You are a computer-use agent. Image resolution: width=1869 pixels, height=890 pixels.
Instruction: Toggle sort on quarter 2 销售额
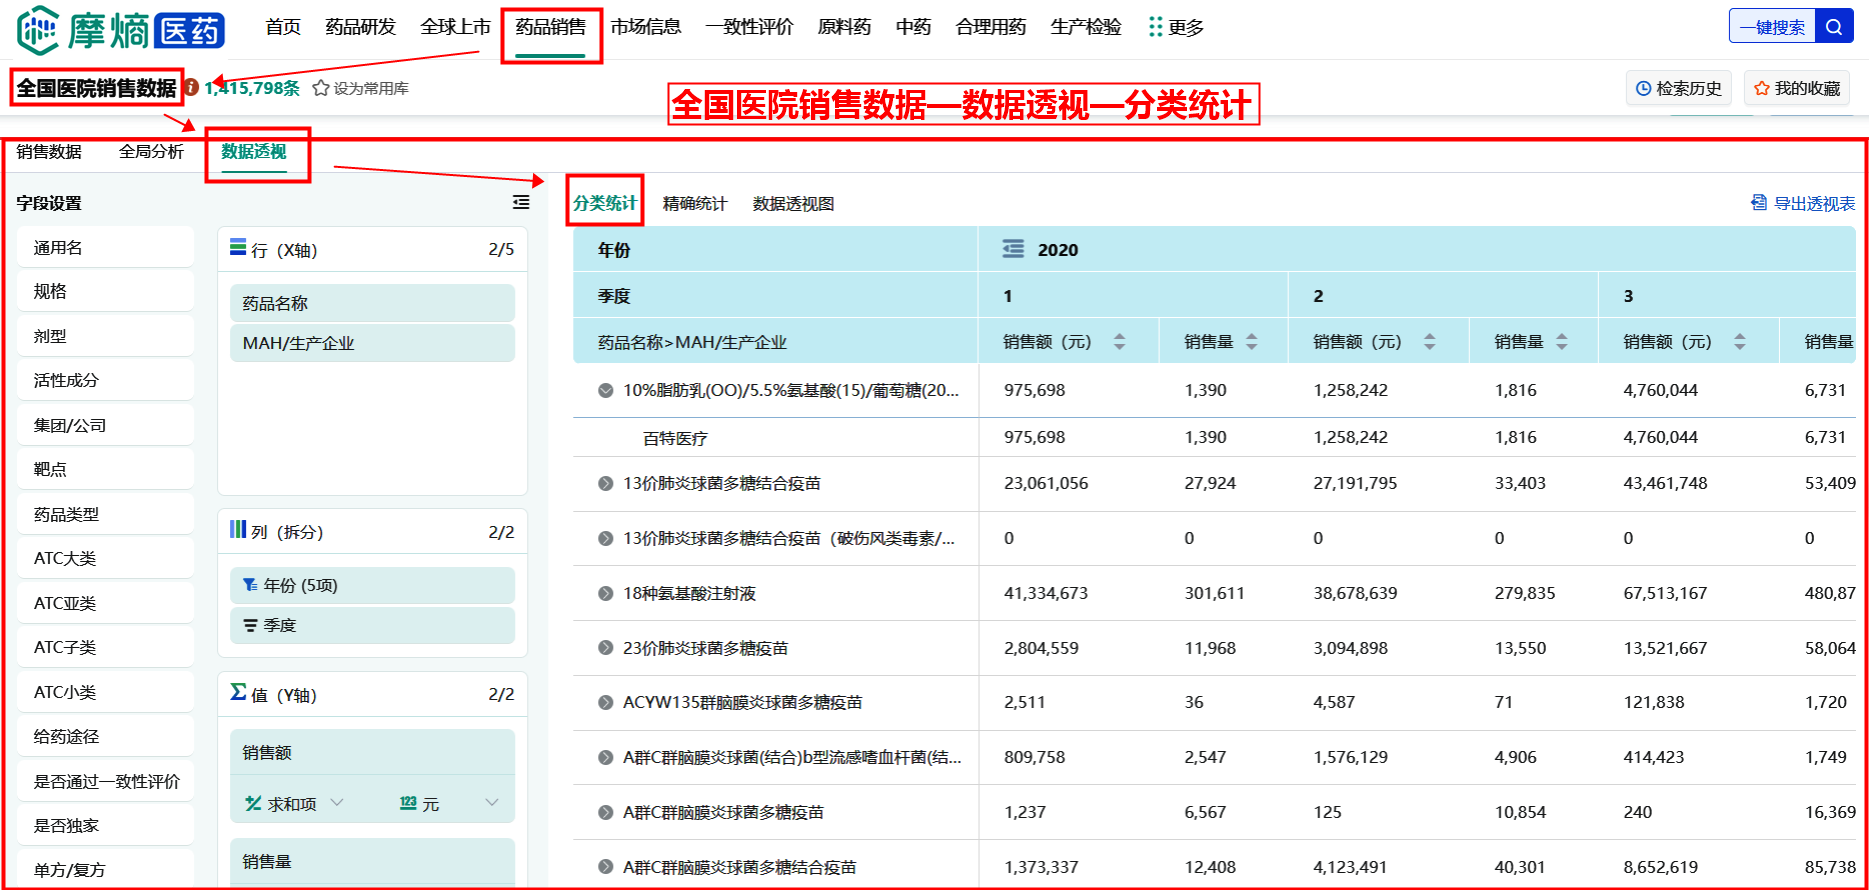tap(1429, 342)
